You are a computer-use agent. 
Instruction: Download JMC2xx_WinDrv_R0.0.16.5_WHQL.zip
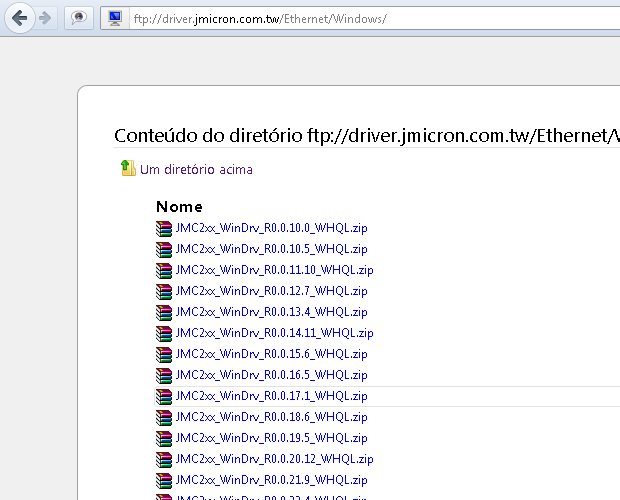pyautogui.click(x=271, y=375)
